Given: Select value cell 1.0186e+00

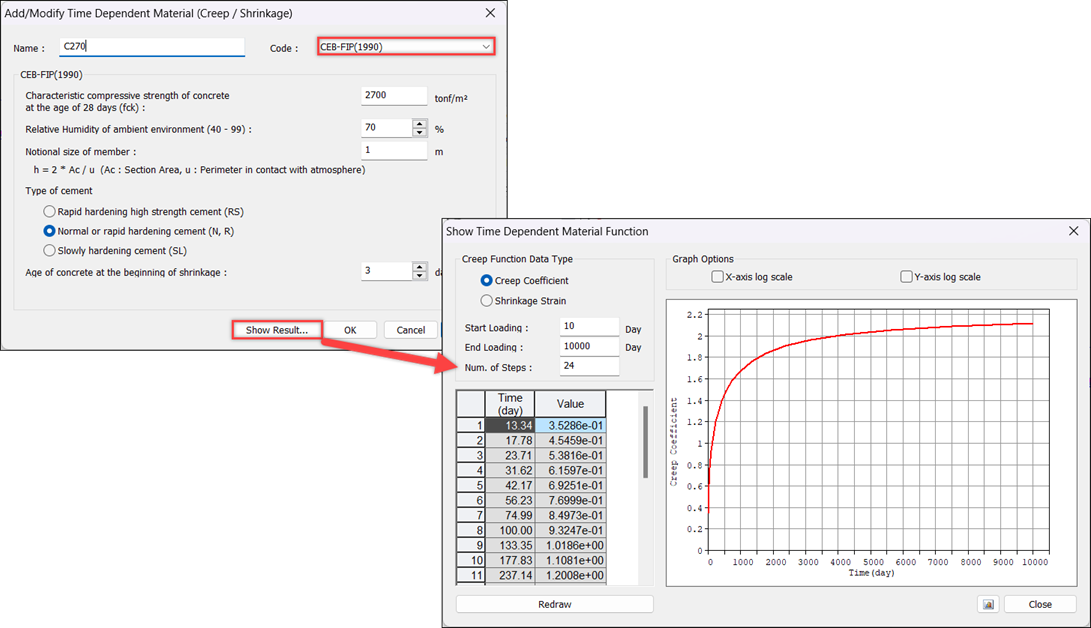Looking at the screenshot, I should pos(570,545).
